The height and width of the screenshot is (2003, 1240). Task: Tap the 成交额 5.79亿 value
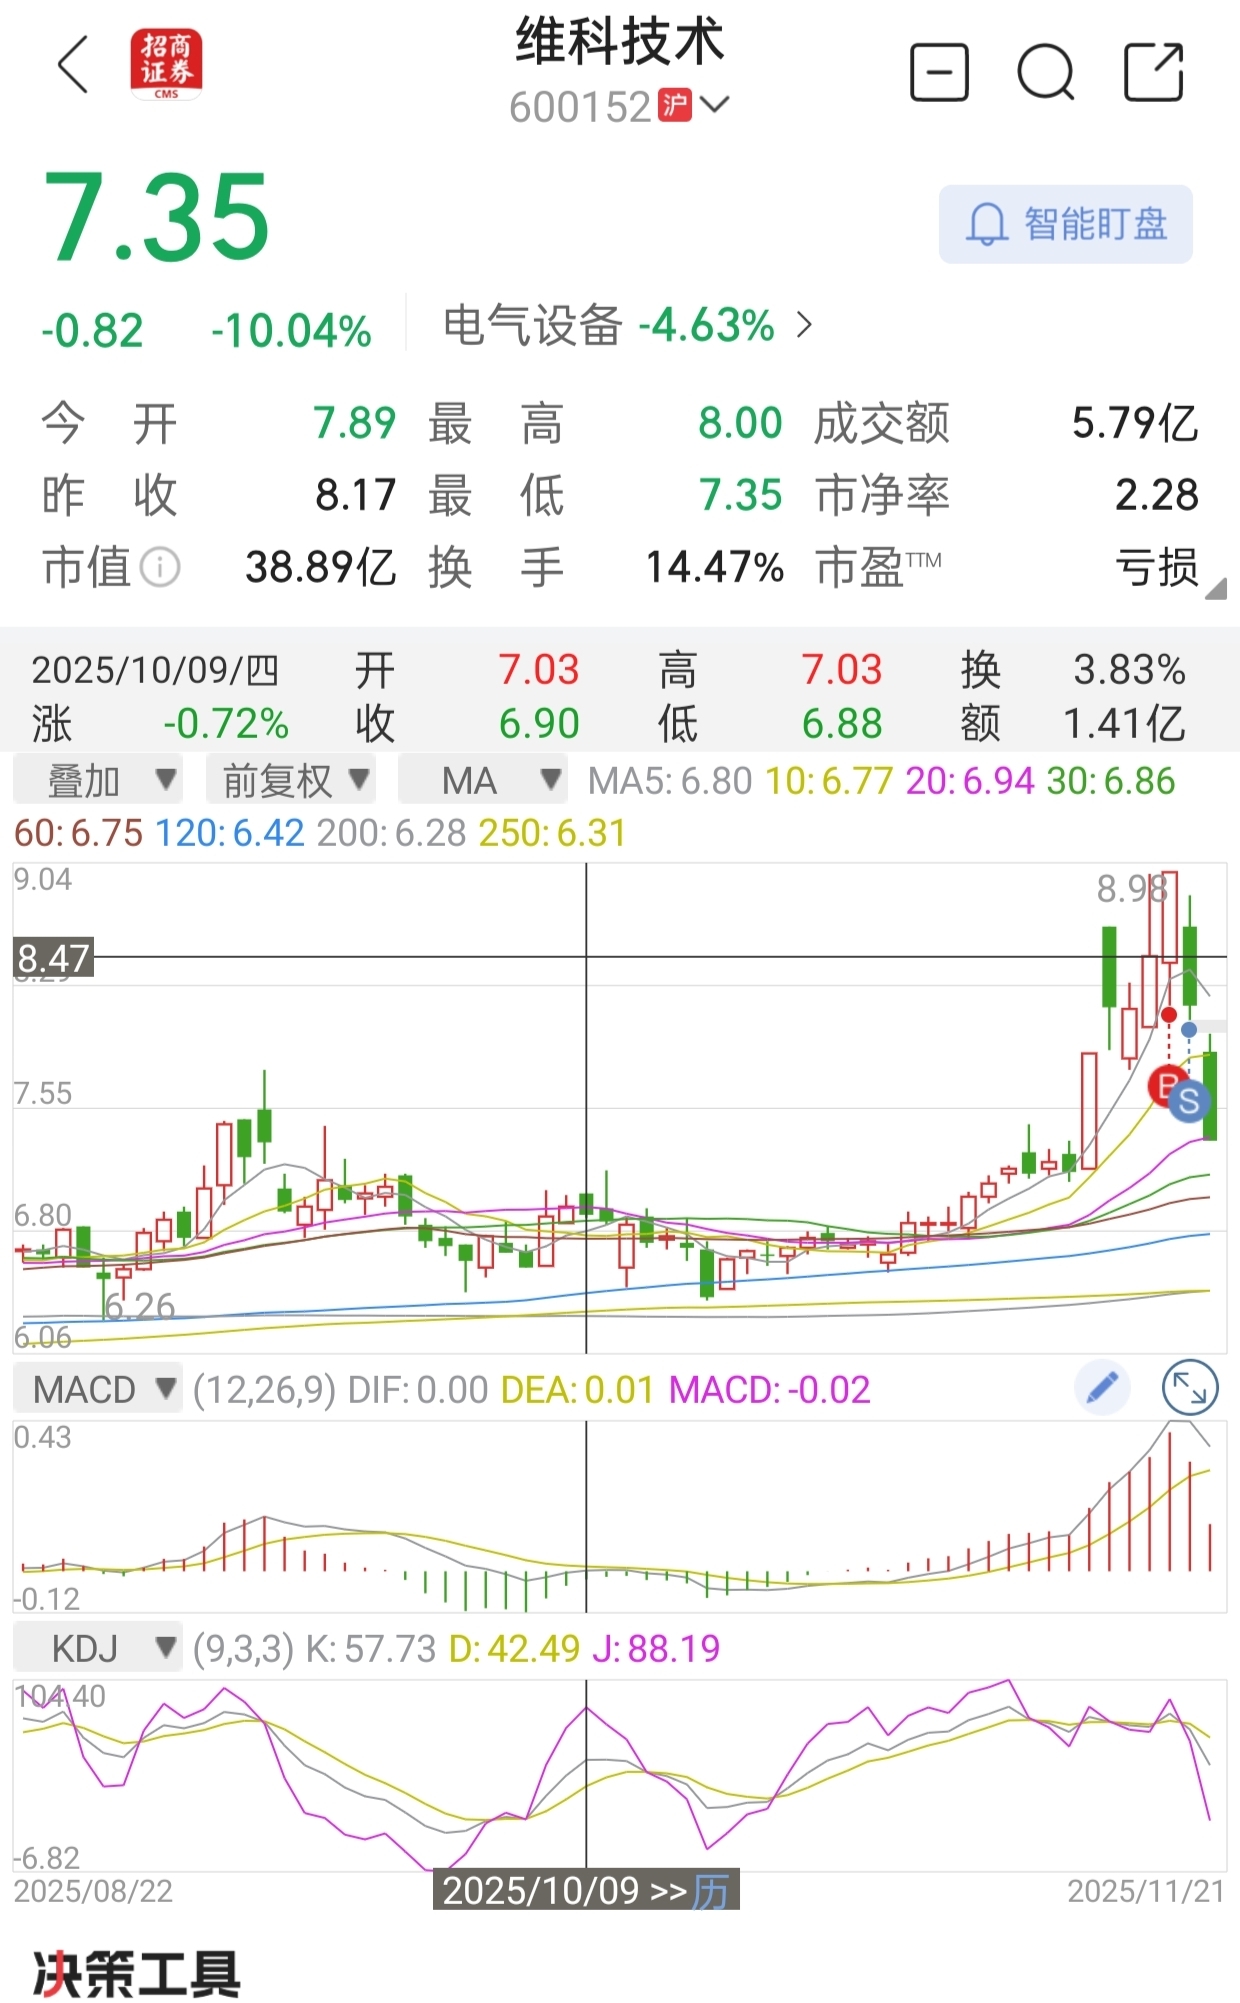tap(1135, 424)
